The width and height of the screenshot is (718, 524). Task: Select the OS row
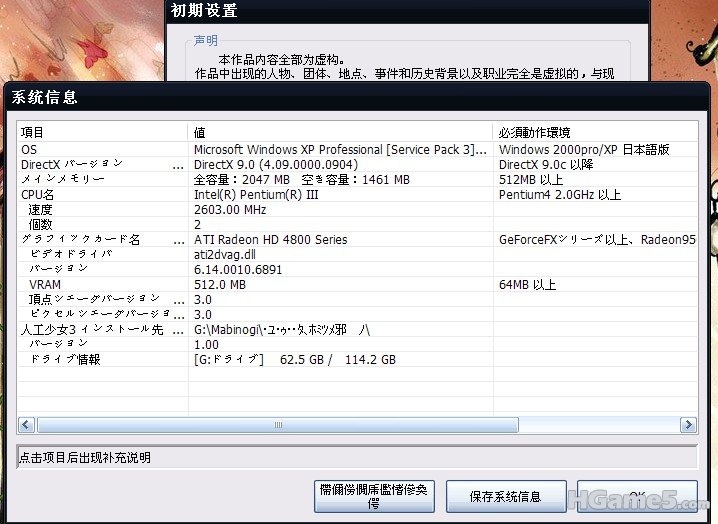click(x=357, y=149)
